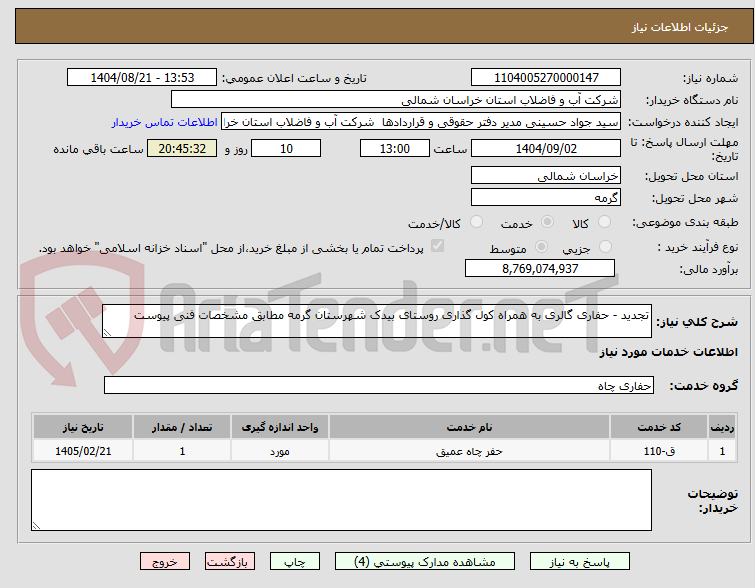The image size is (755, 588).
Task: Click the remaining days field 10
Action: coord(286,148)
